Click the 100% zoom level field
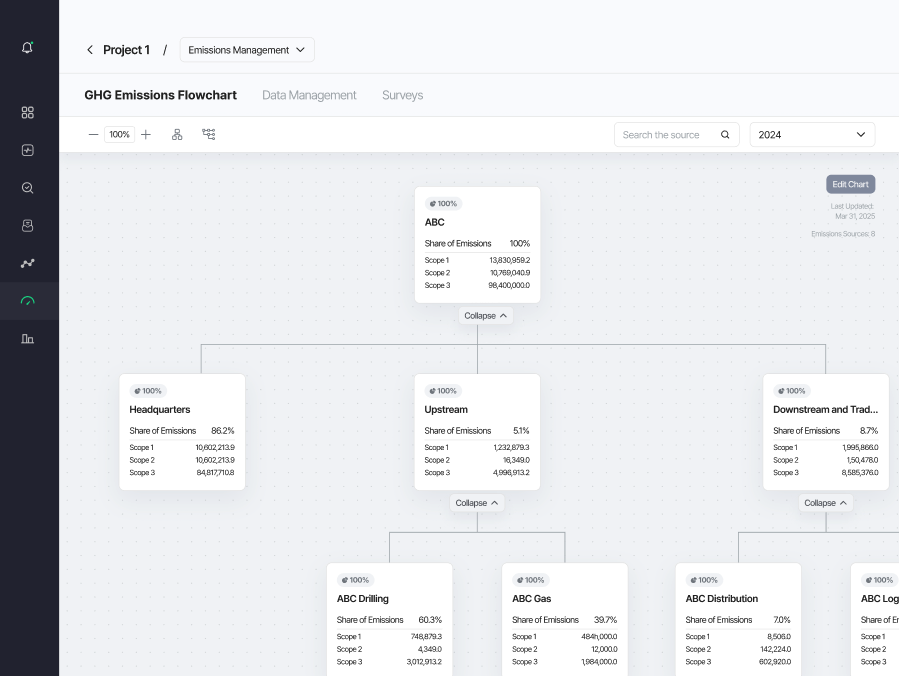The width and height of the screenshot is (899, 676). [x=119, y=135]
